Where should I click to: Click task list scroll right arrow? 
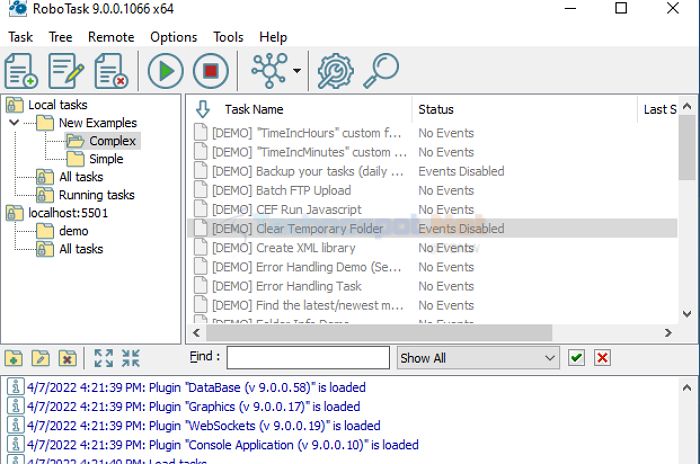[668, 333]
